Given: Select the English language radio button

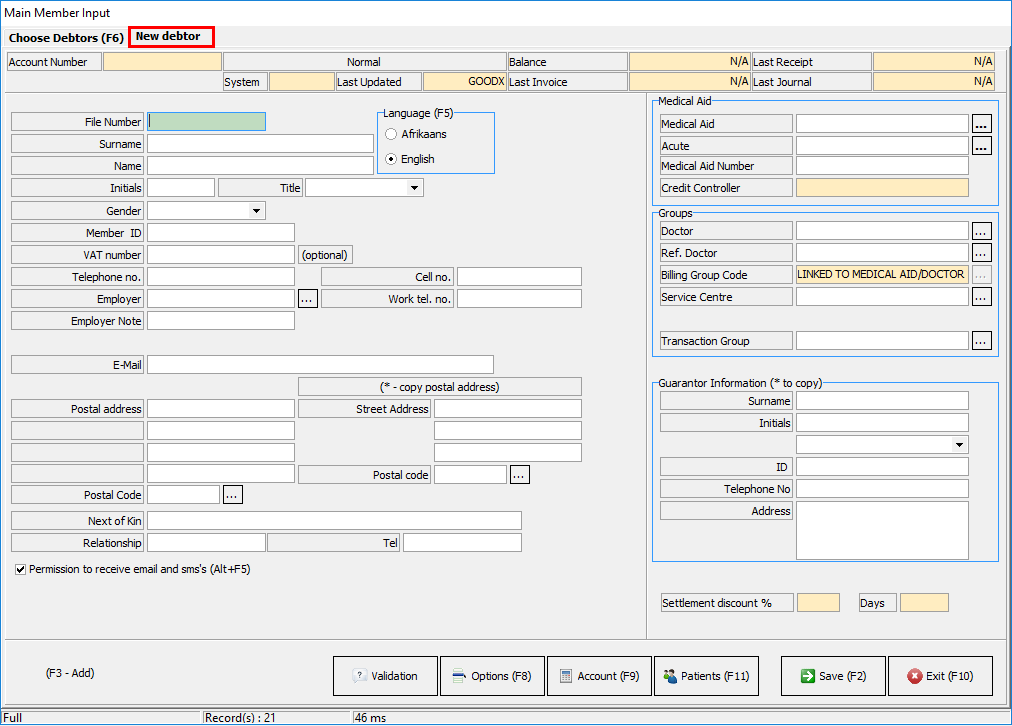Looking at the screenshot, I should [392, 159].
